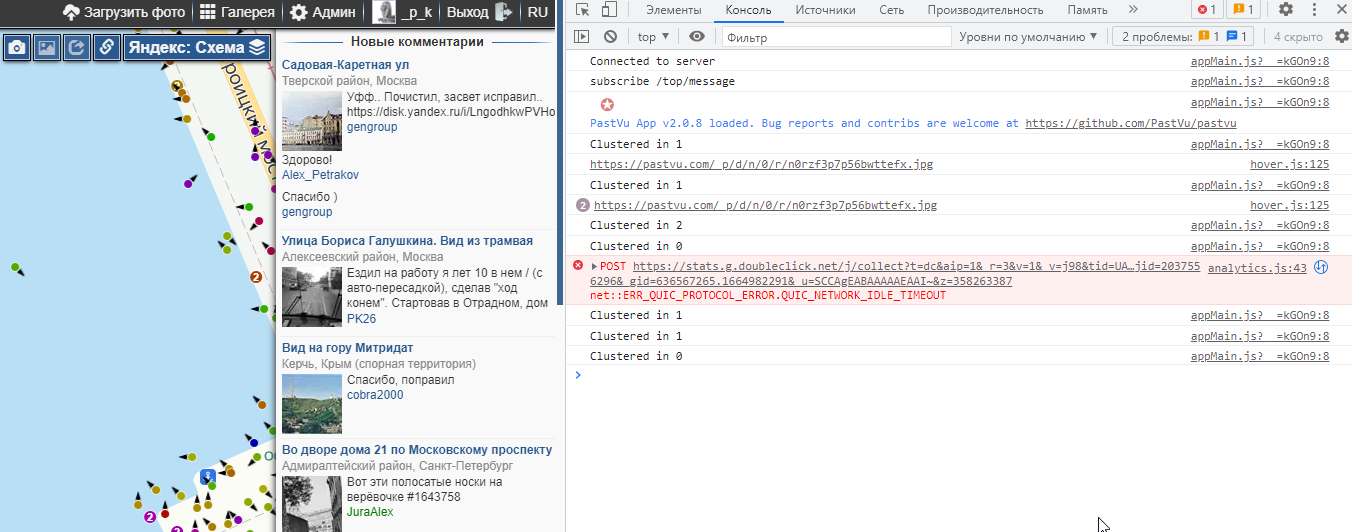This screenshot has height=532, width=1352.
Task: Click the network request icon beside analytics.js:43
Action: point(1320,267)
